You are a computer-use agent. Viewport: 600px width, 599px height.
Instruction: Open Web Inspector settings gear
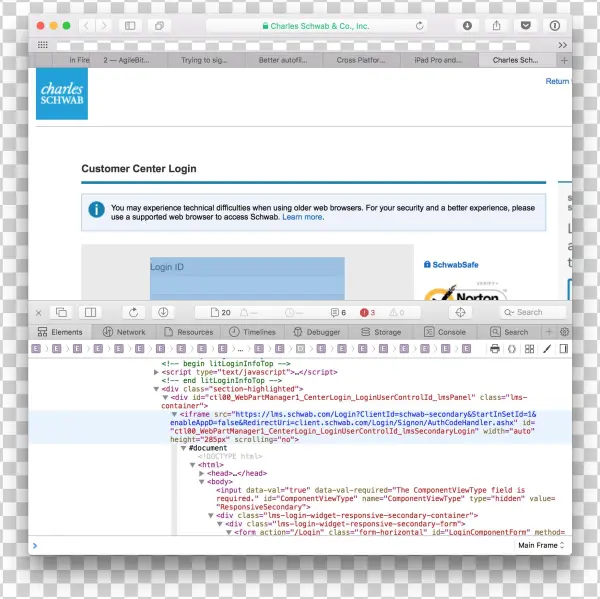click(564, 332)
